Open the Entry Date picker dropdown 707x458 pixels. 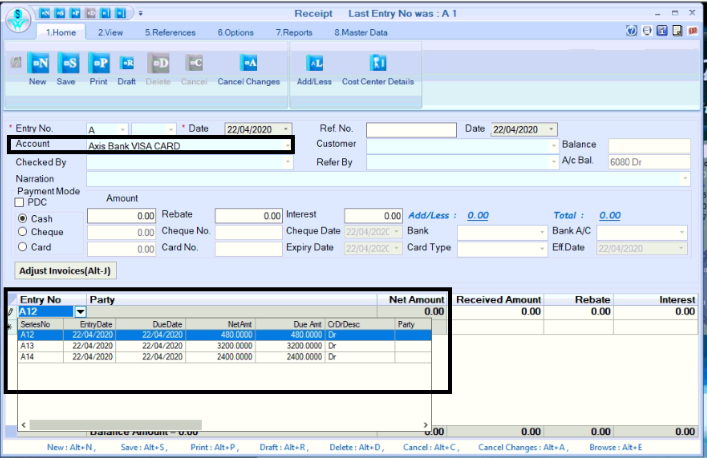[x=286, y=129]
